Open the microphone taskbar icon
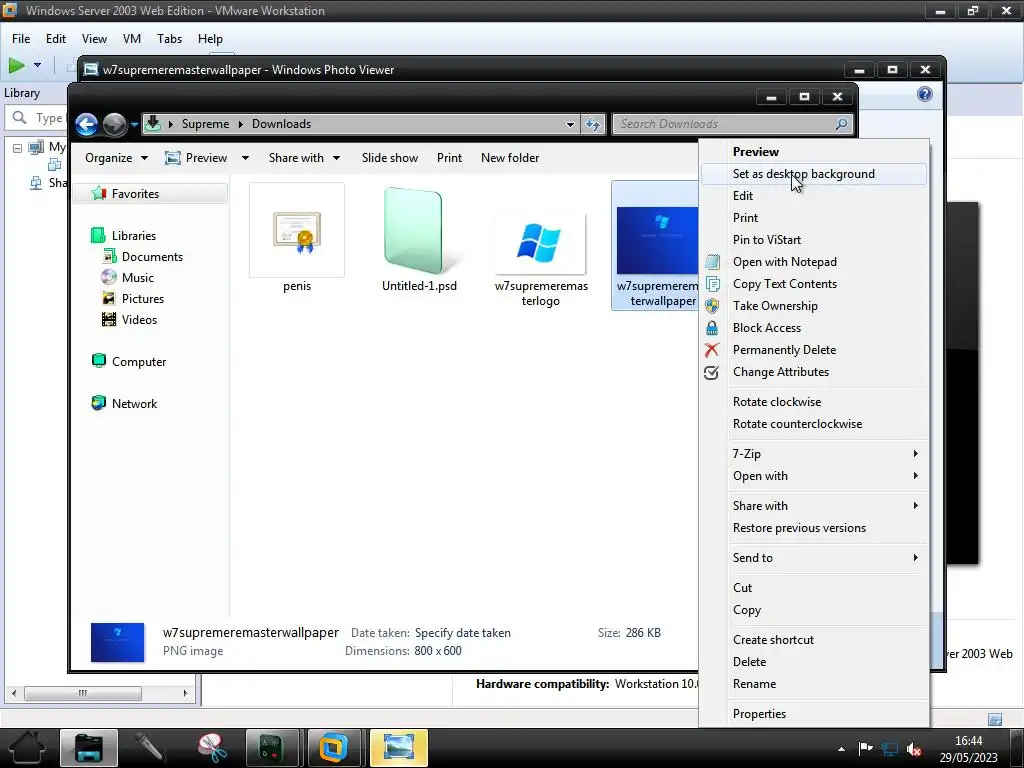The image size is (1024, 768). pos(150,748)
